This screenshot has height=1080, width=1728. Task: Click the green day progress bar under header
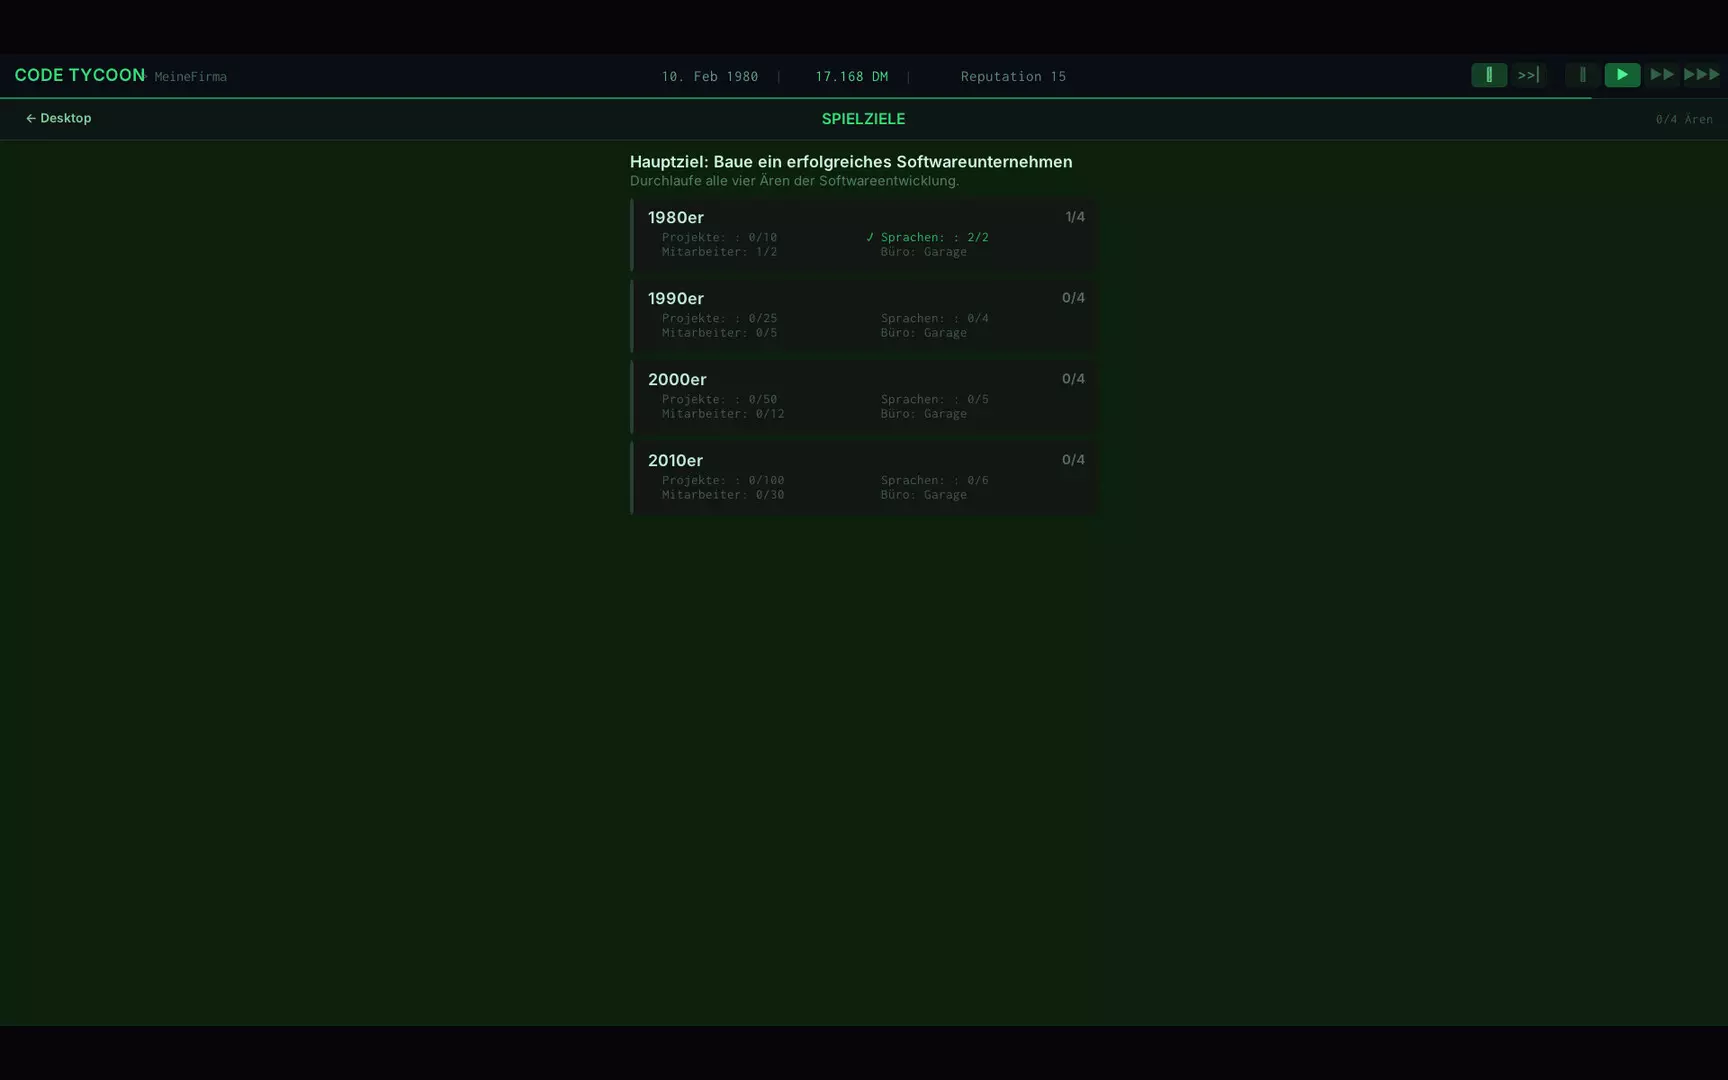796,98
